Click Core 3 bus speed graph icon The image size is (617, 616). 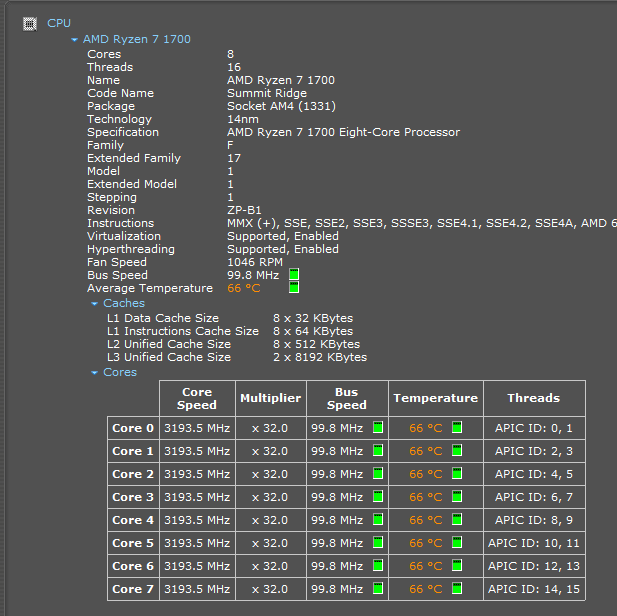(x=378, y=496)
